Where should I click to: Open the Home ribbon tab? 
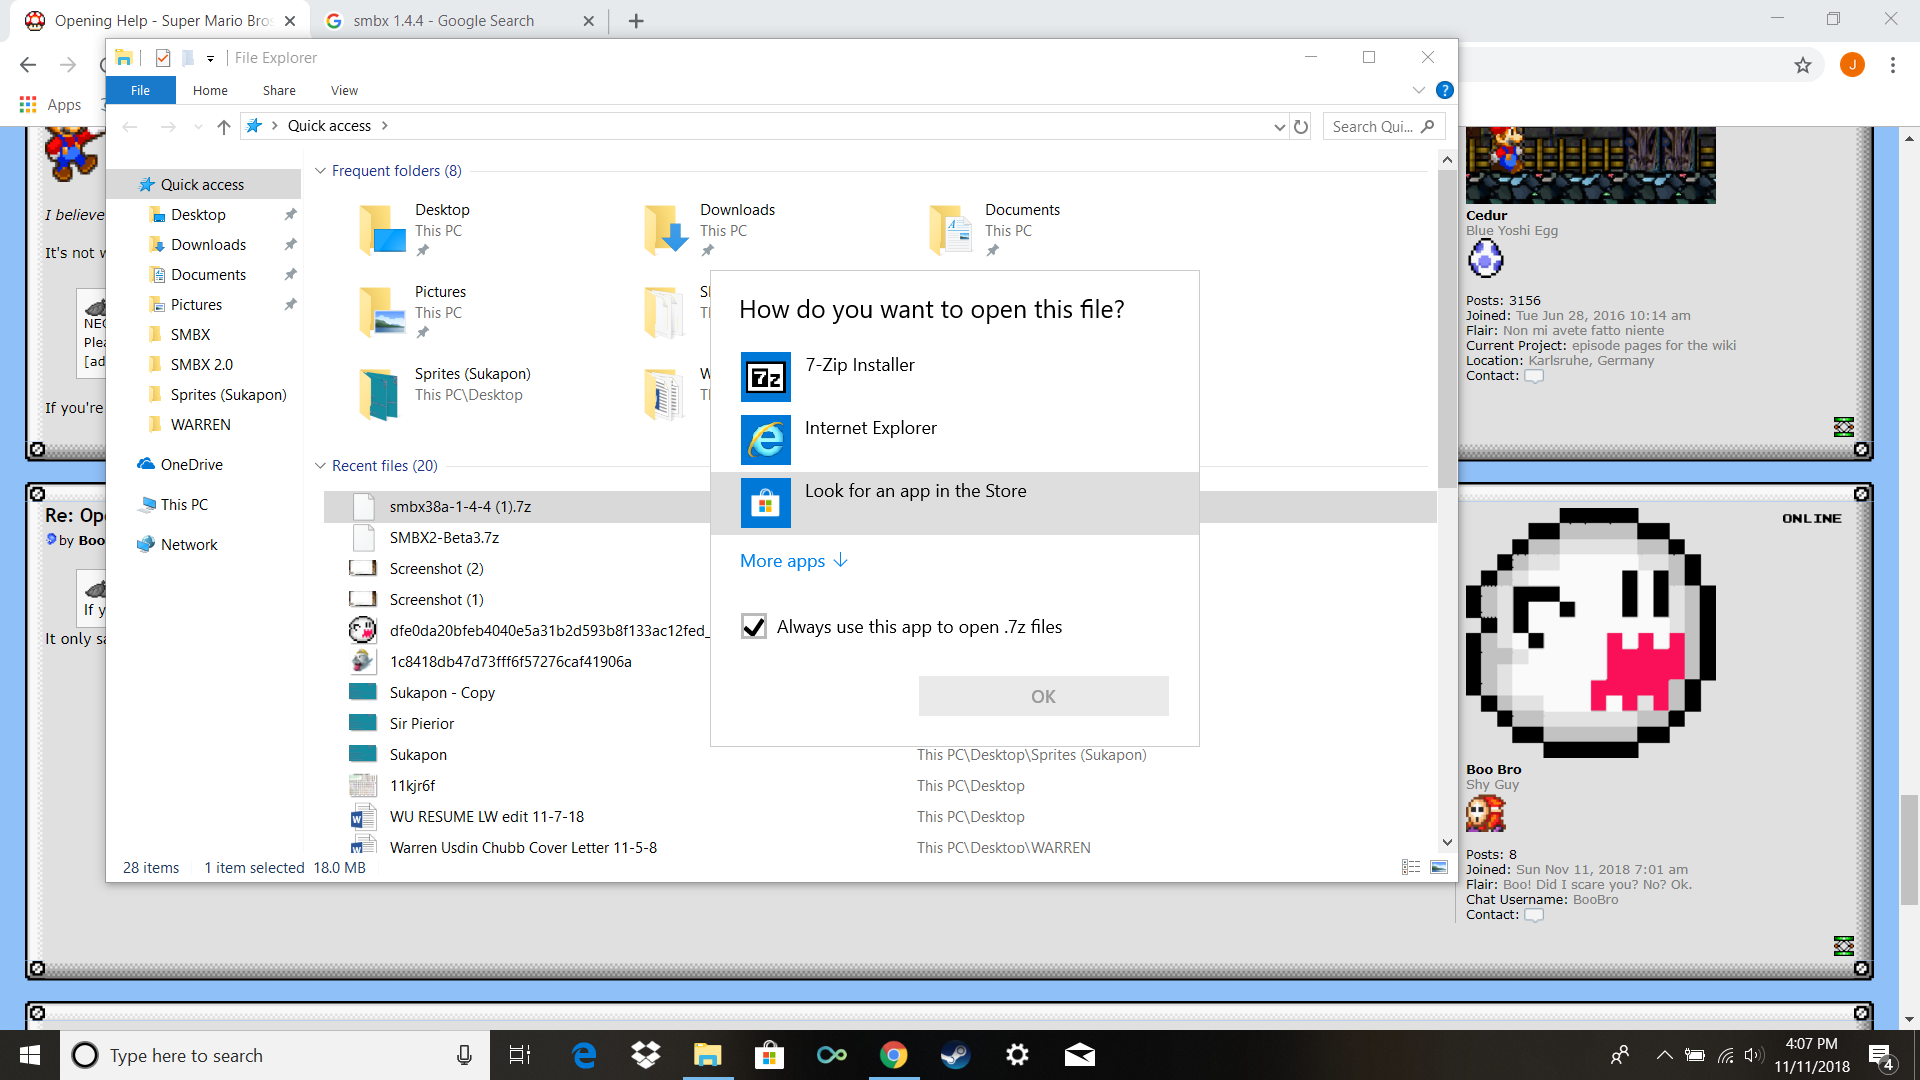pos(210,90)
